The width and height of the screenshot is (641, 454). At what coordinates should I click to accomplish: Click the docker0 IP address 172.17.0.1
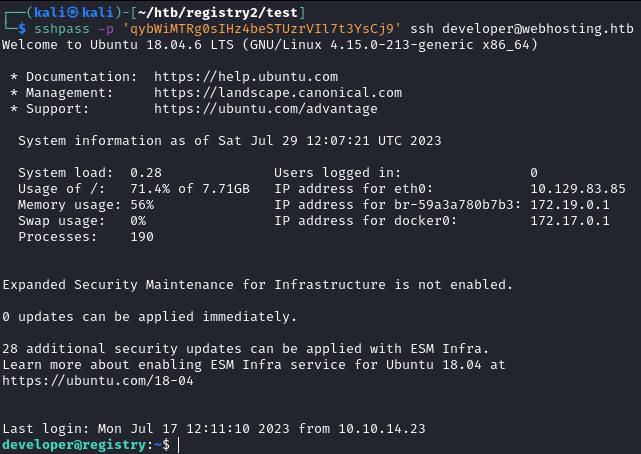click(x=569, y=220)
